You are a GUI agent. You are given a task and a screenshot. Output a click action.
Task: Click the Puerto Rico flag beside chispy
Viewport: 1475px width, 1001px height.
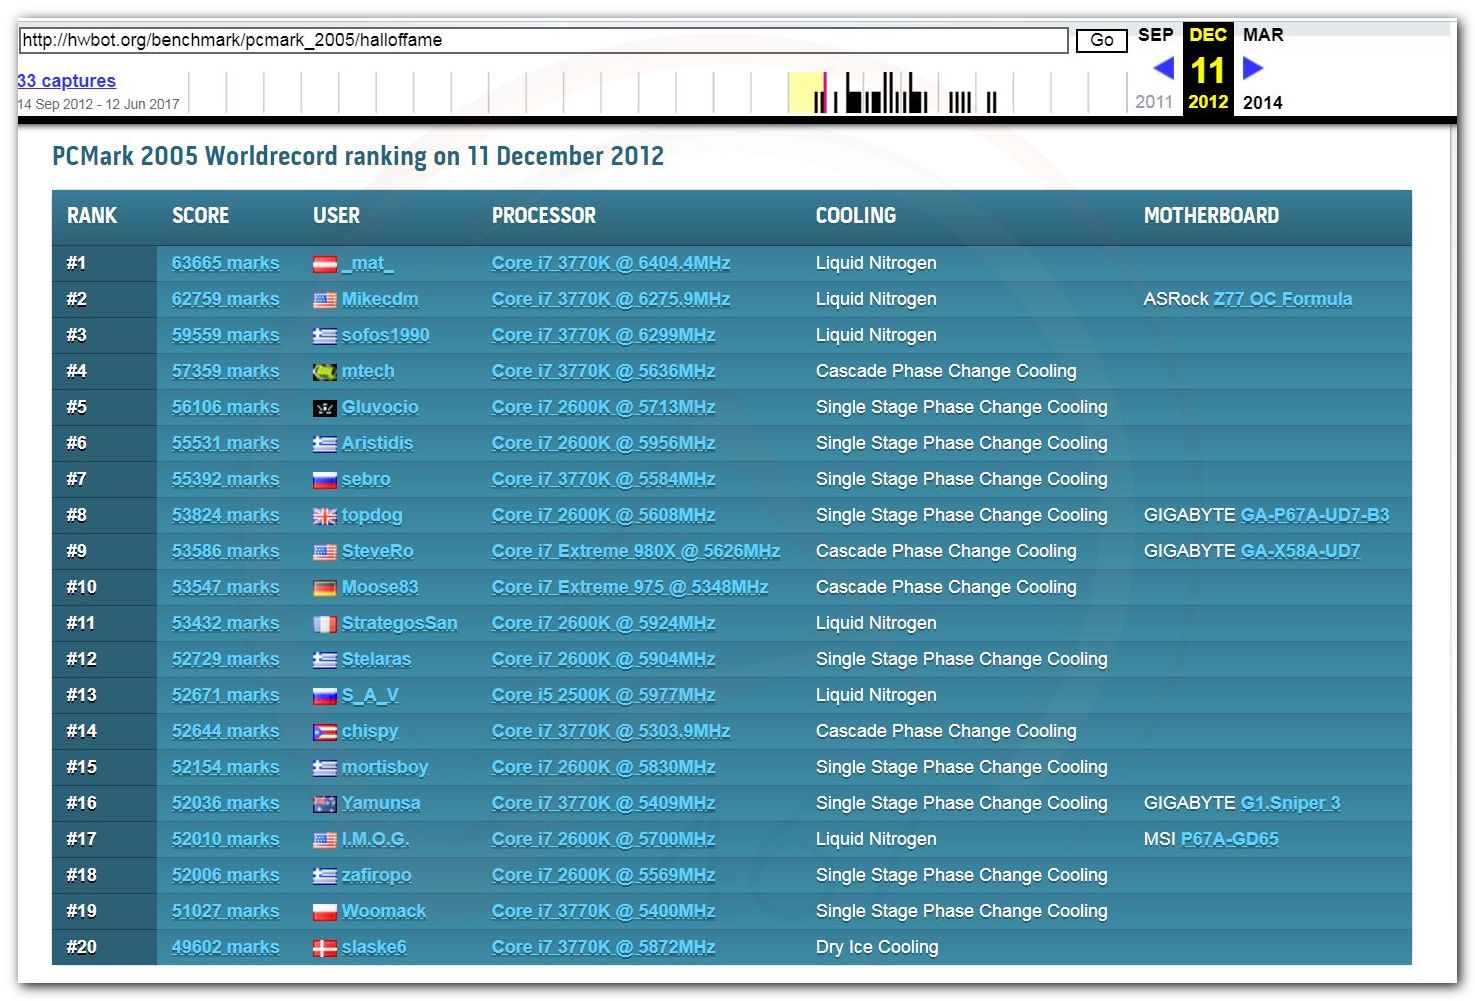pos(324,732)
